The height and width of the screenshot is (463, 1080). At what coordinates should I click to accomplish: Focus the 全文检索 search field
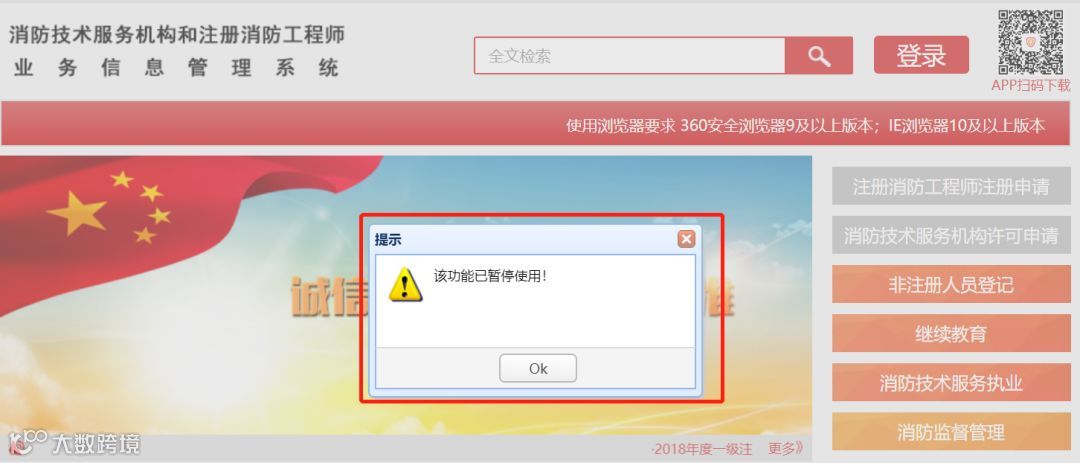coord(630,56)
